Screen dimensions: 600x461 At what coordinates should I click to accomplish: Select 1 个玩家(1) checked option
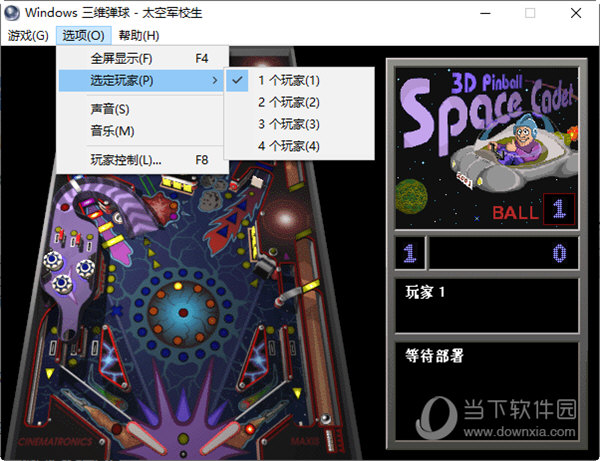coord(299,80)
